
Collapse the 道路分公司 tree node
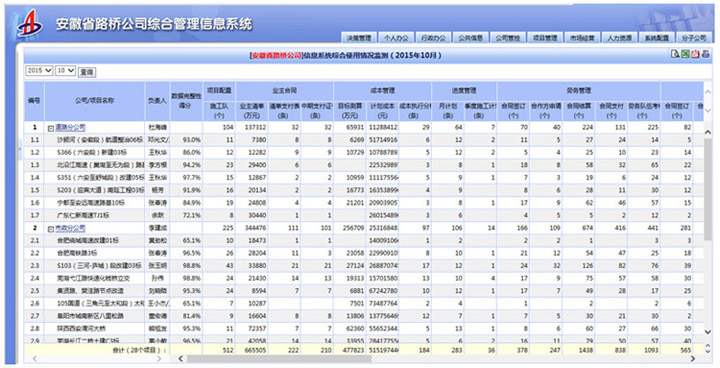pyautogui.click(x=51, y=128)
